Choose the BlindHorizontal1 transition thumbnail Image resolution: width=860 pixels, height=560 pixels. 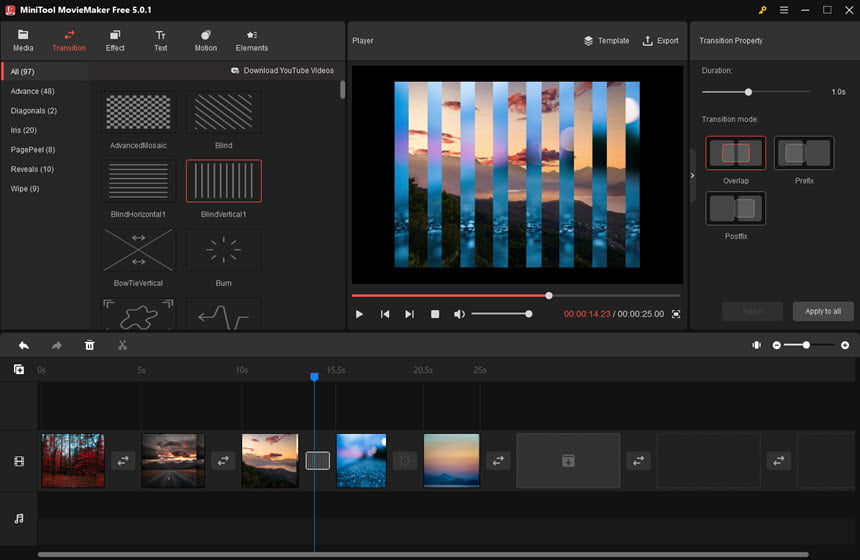(139, 181)
